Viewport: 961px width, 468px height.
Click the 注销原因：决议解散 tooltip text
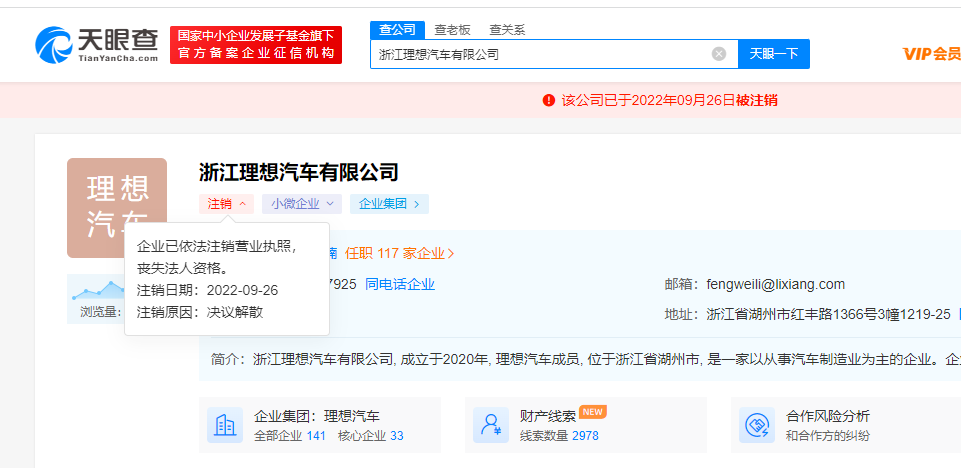tap(200, 312)
